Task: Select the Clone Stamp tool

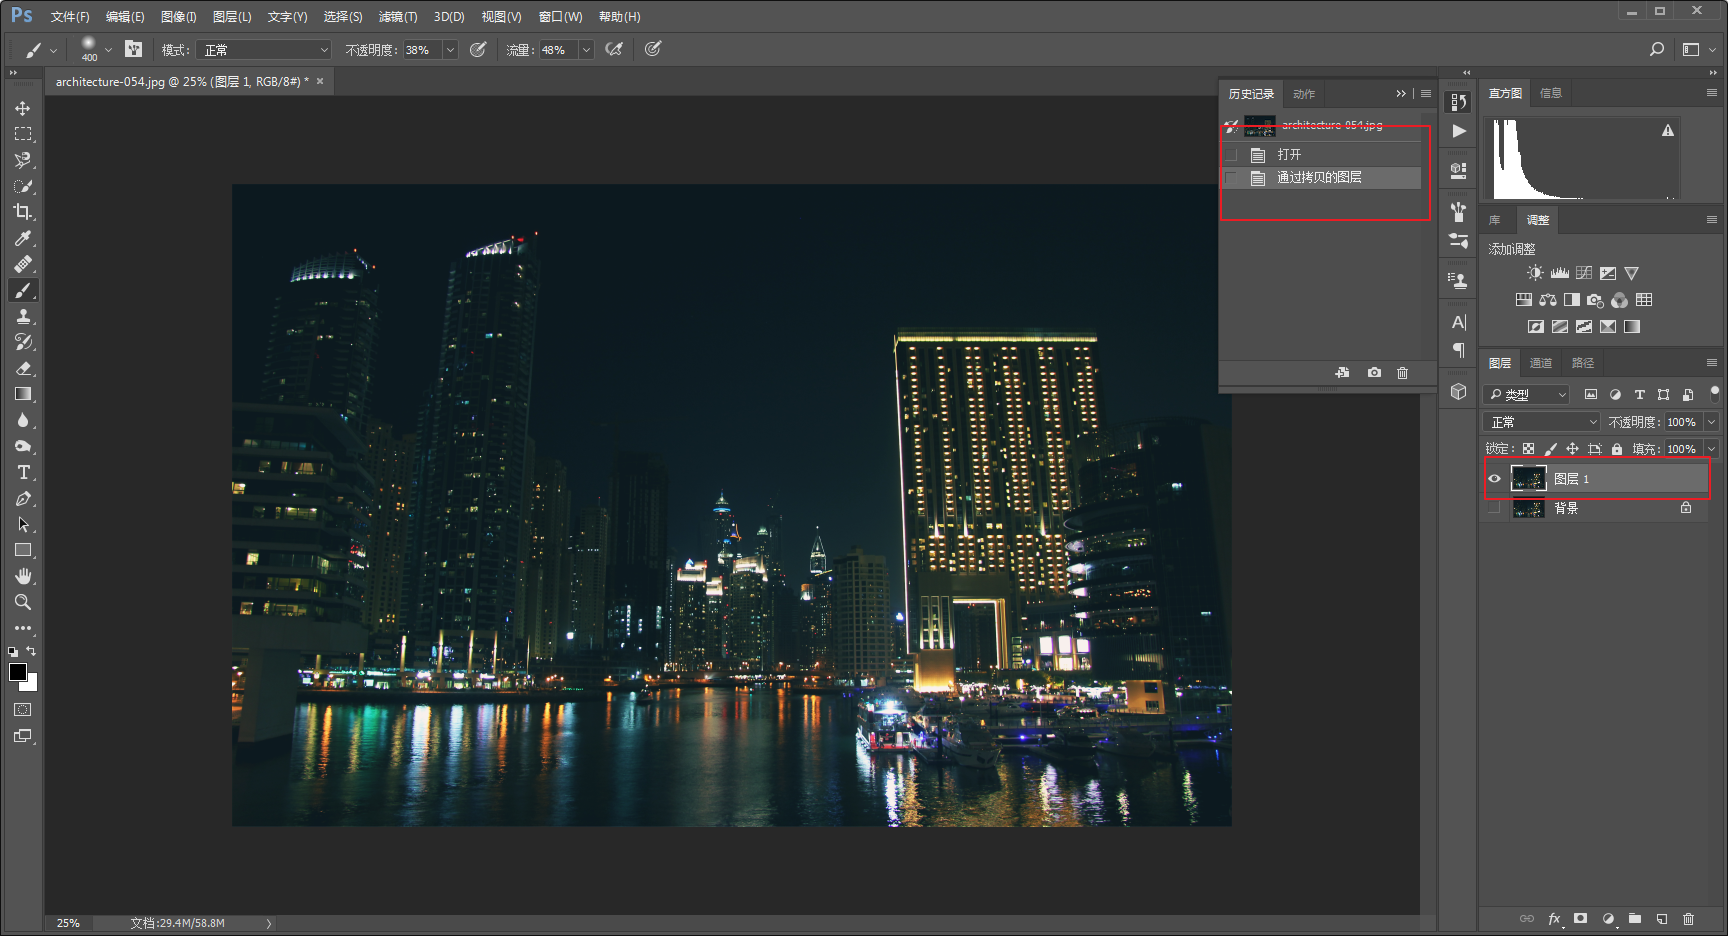Action: pos(22,316)
